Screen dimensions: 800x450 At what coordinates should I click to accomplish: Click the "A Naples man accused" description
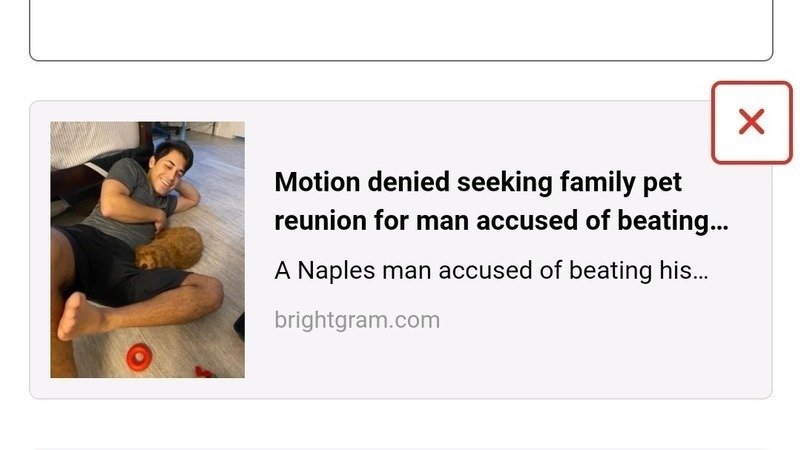click(x=490, y=270)
